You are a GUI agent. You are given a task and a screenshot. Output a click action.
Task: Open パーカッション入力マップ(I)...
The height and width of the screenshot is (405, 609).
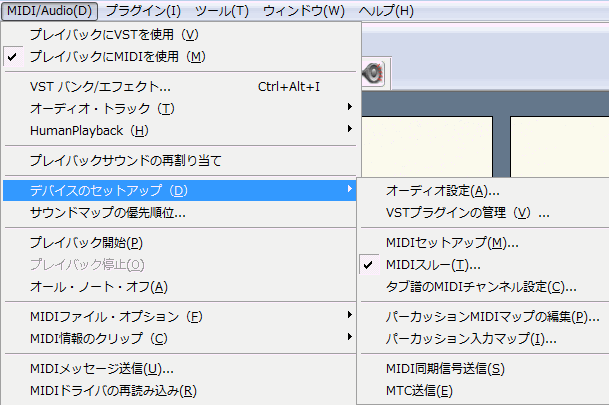(484, 339)
